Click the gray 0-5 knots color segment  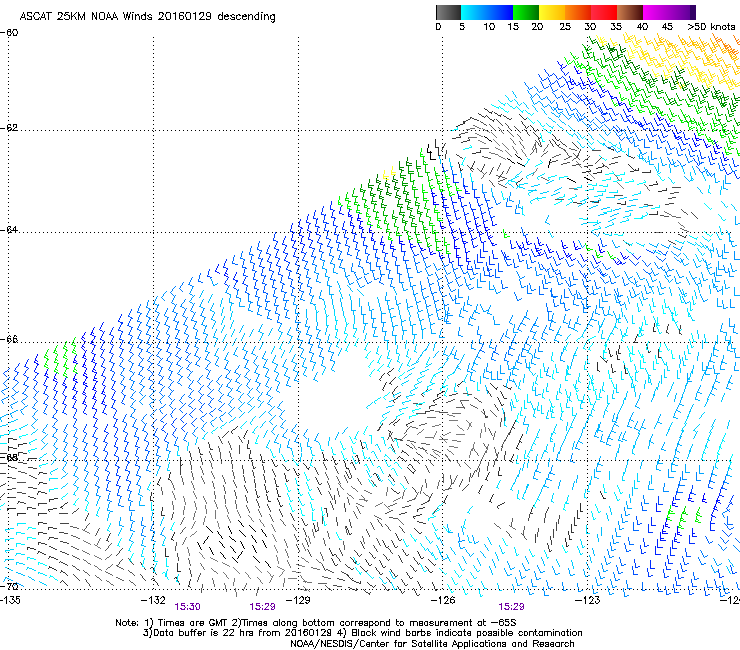[x=448, y=12]
